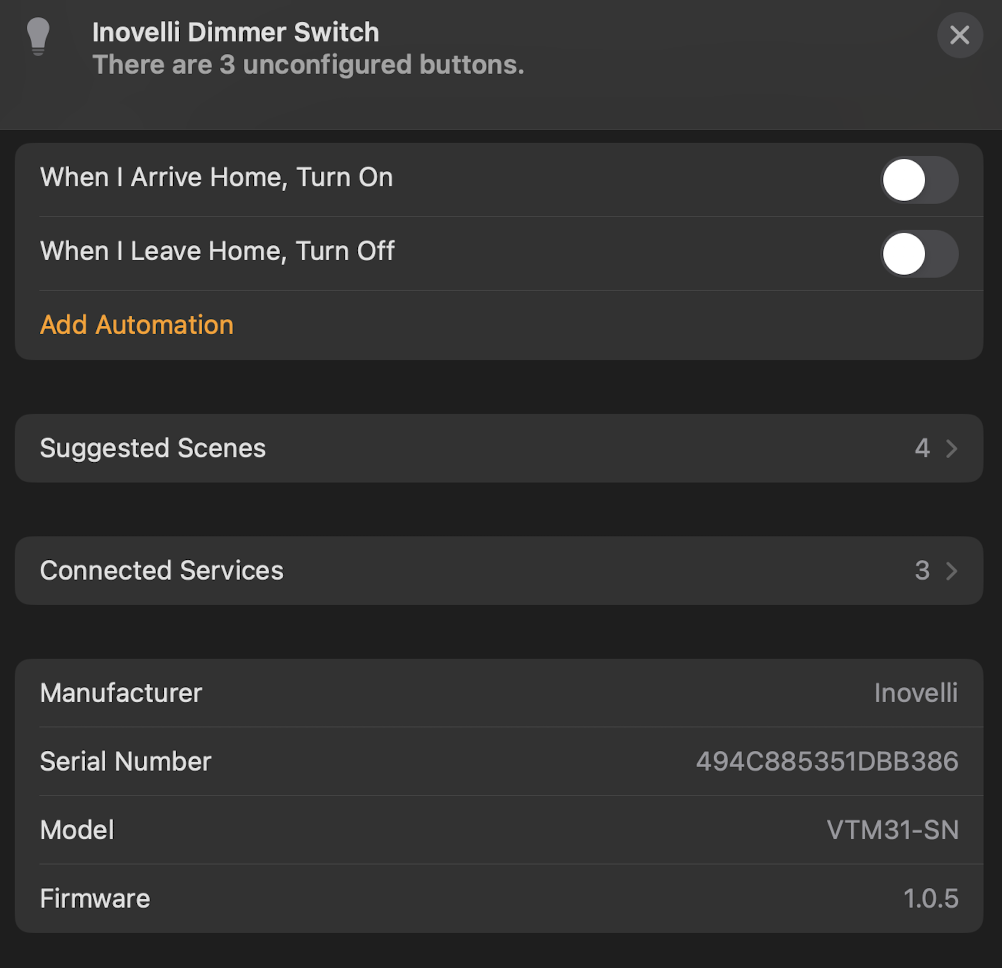This screenshot has height=968, width=1002.
Task: Click the When I Arrive Home label
Action: 216,177
